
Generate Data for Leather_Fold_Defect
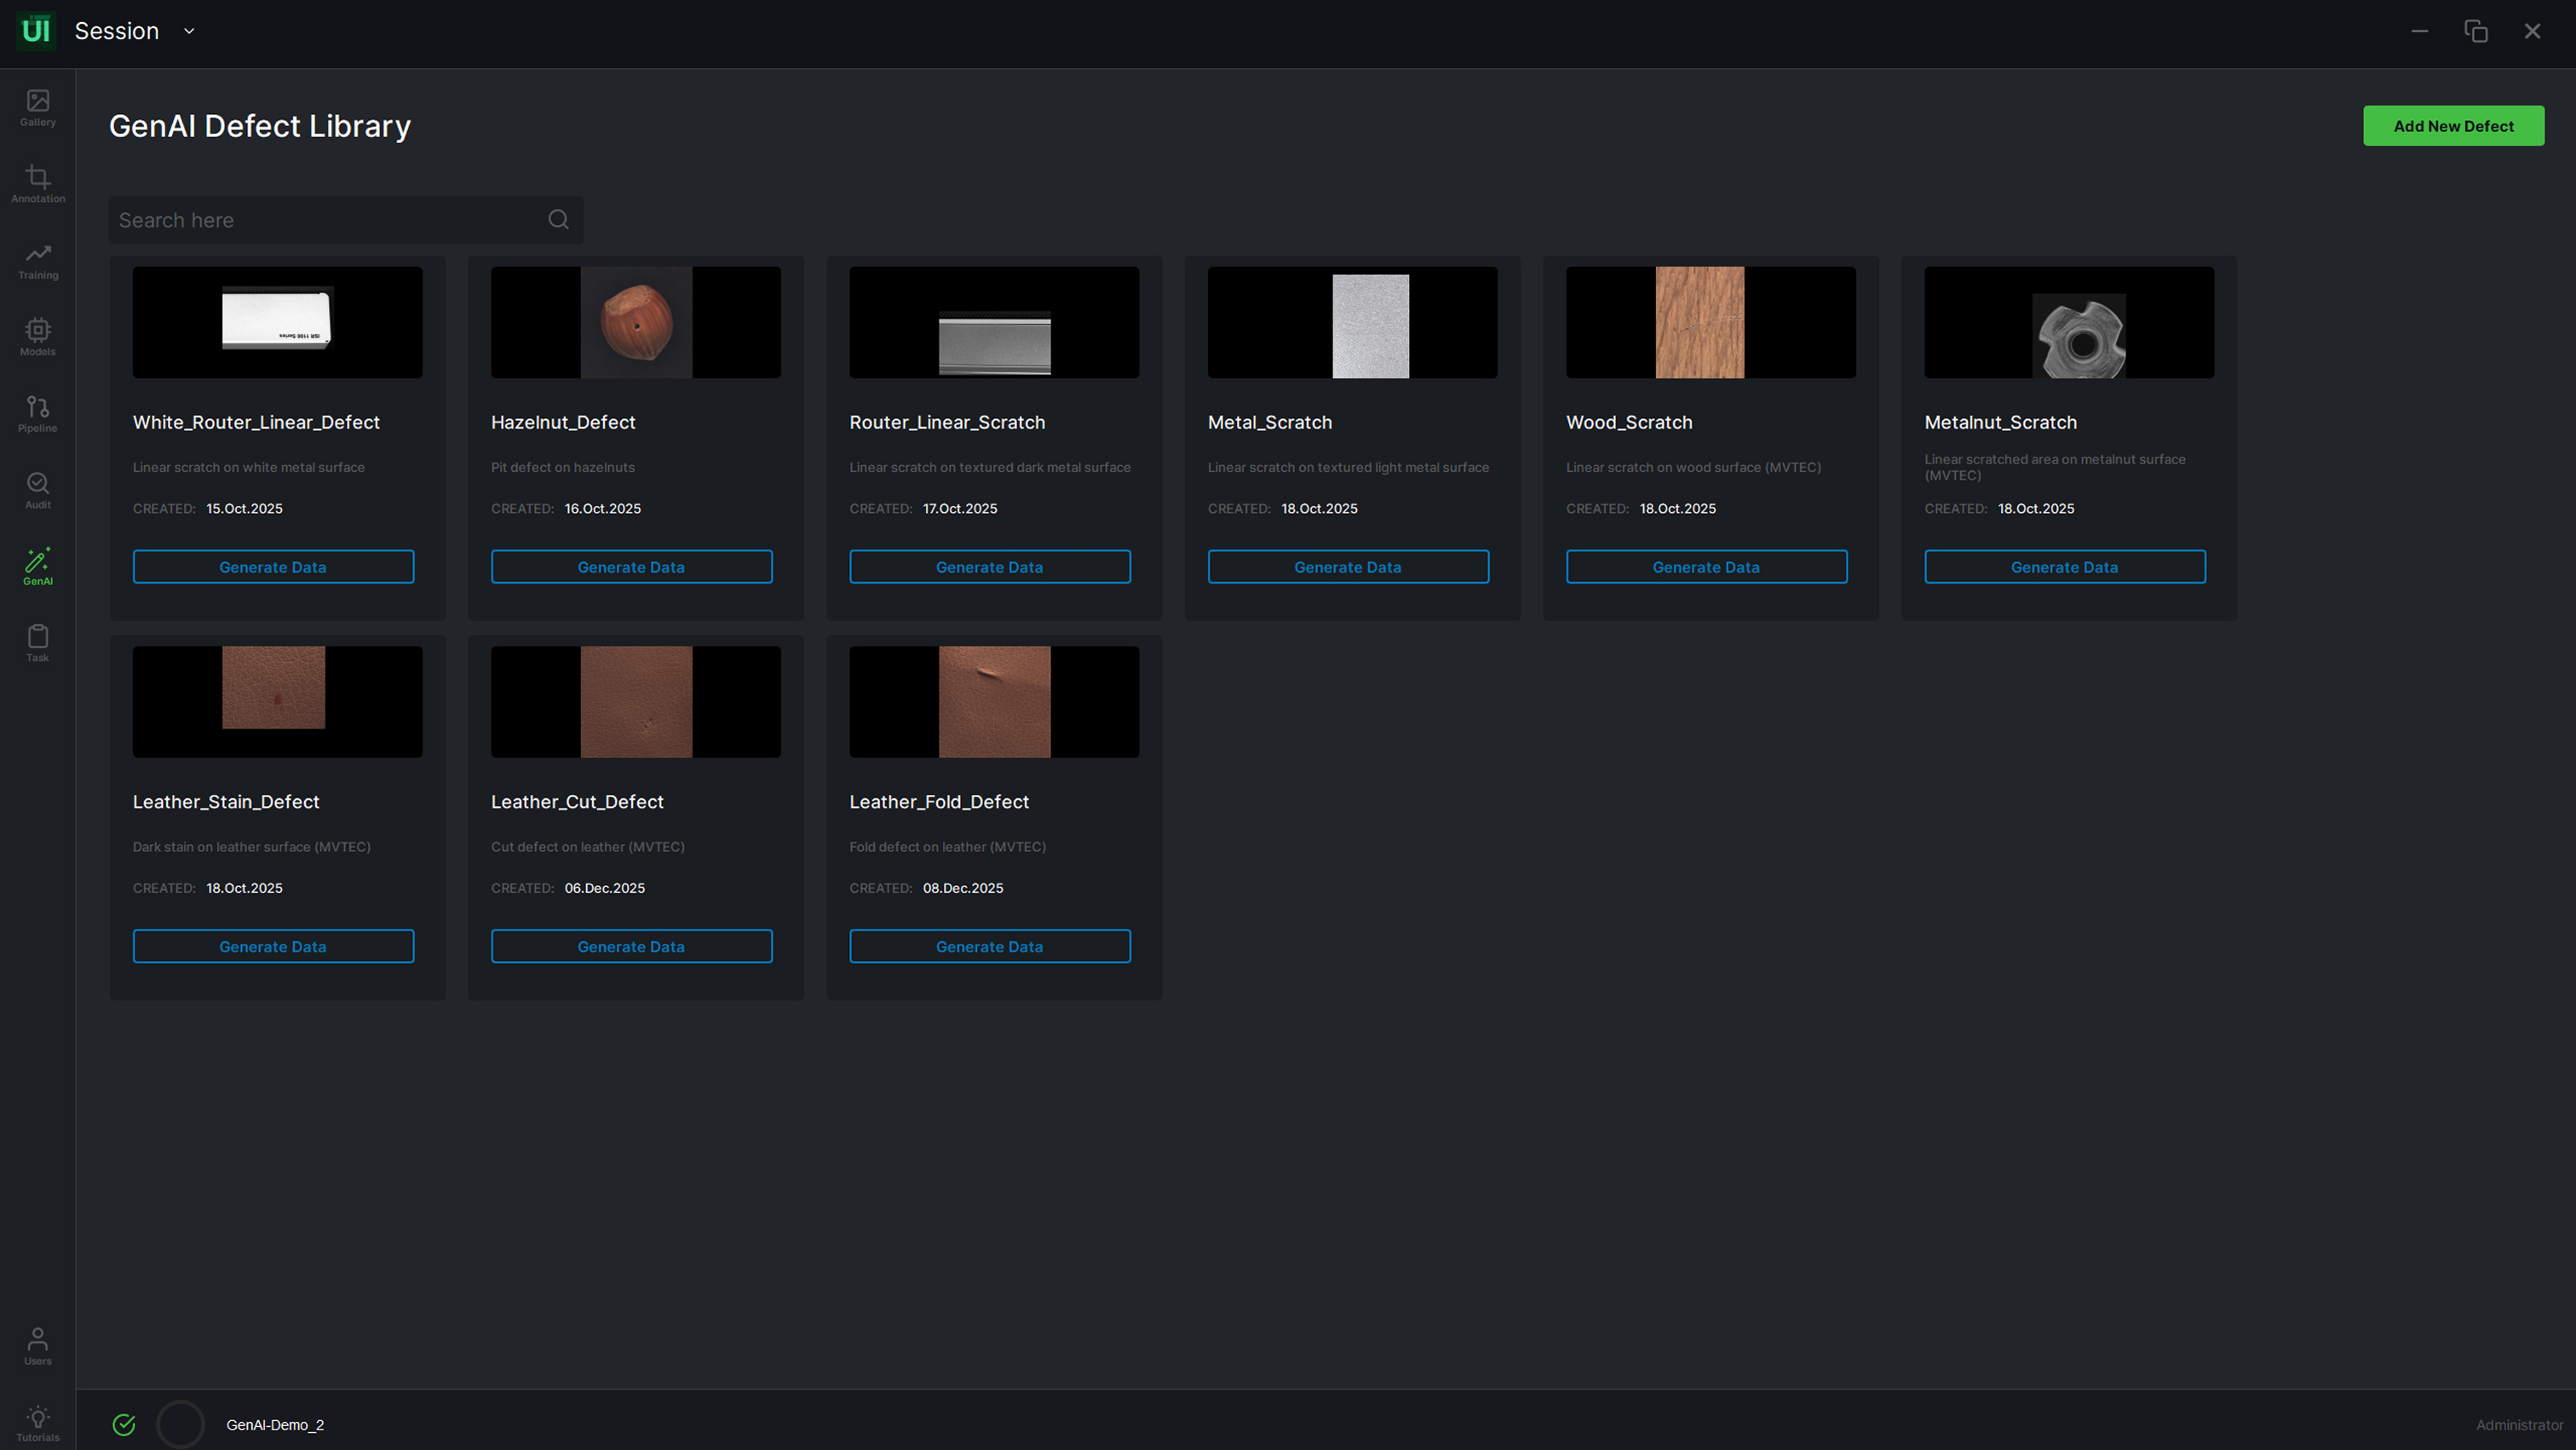(x=989, y=946)
